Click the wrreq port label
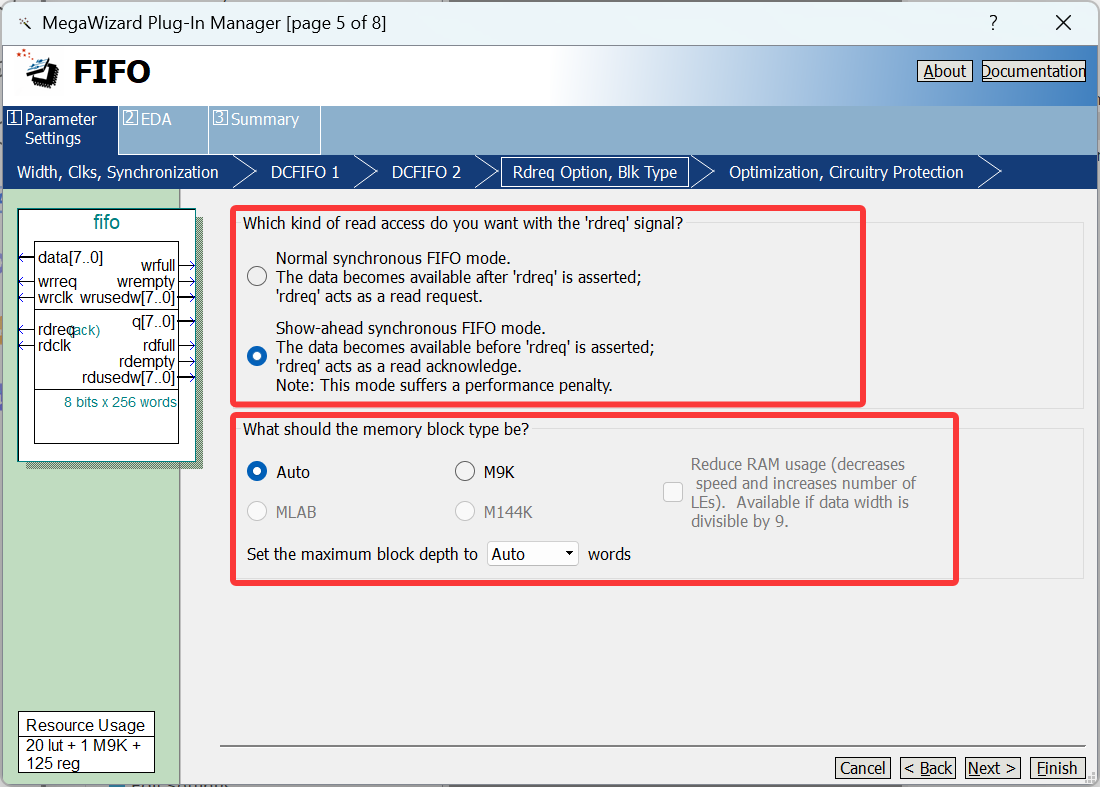The image size is (1100, 787). 58,281
